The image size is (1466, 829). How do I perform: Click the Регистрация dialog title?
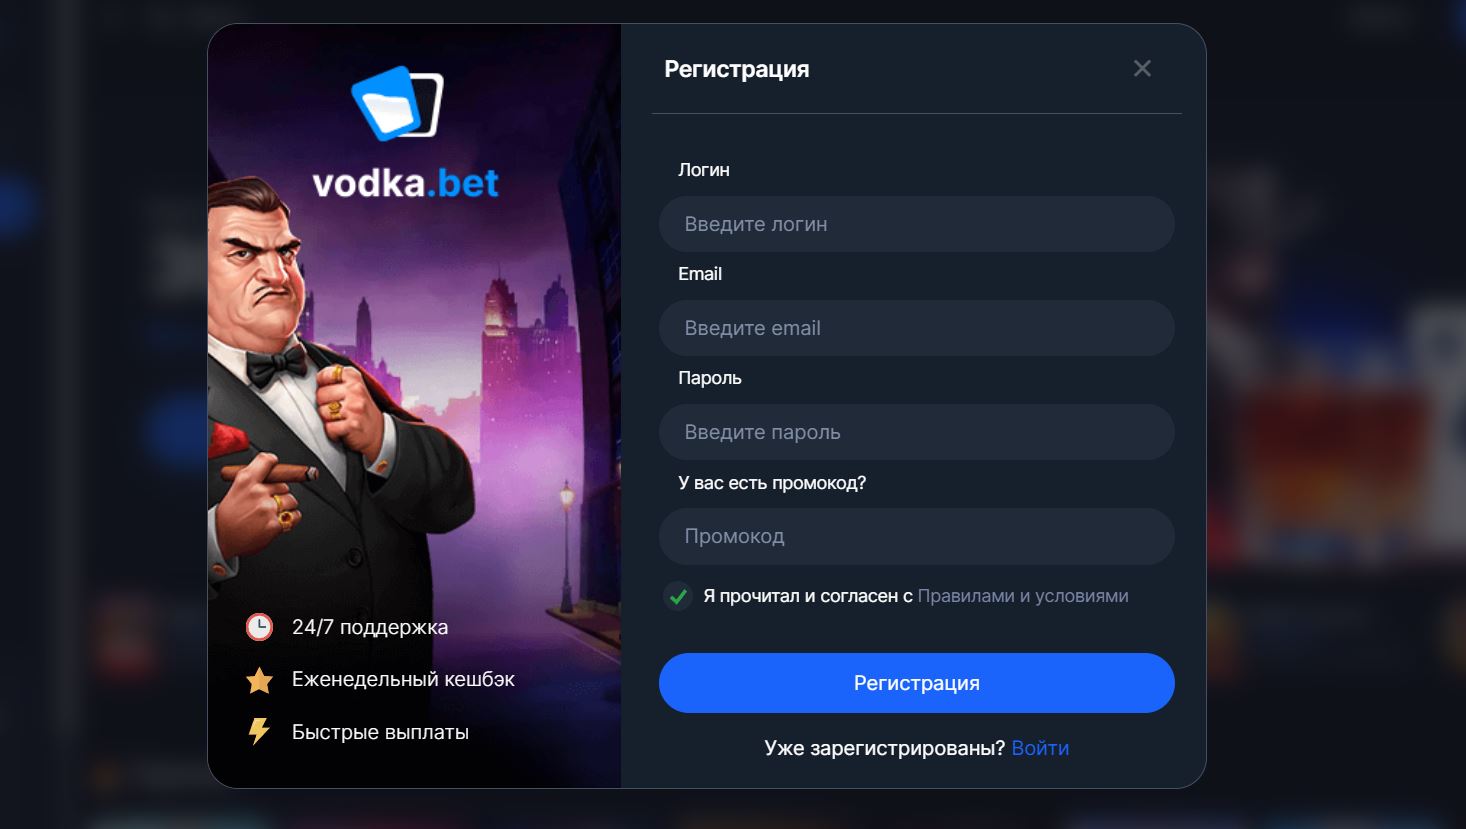click(x=737, y=69)
